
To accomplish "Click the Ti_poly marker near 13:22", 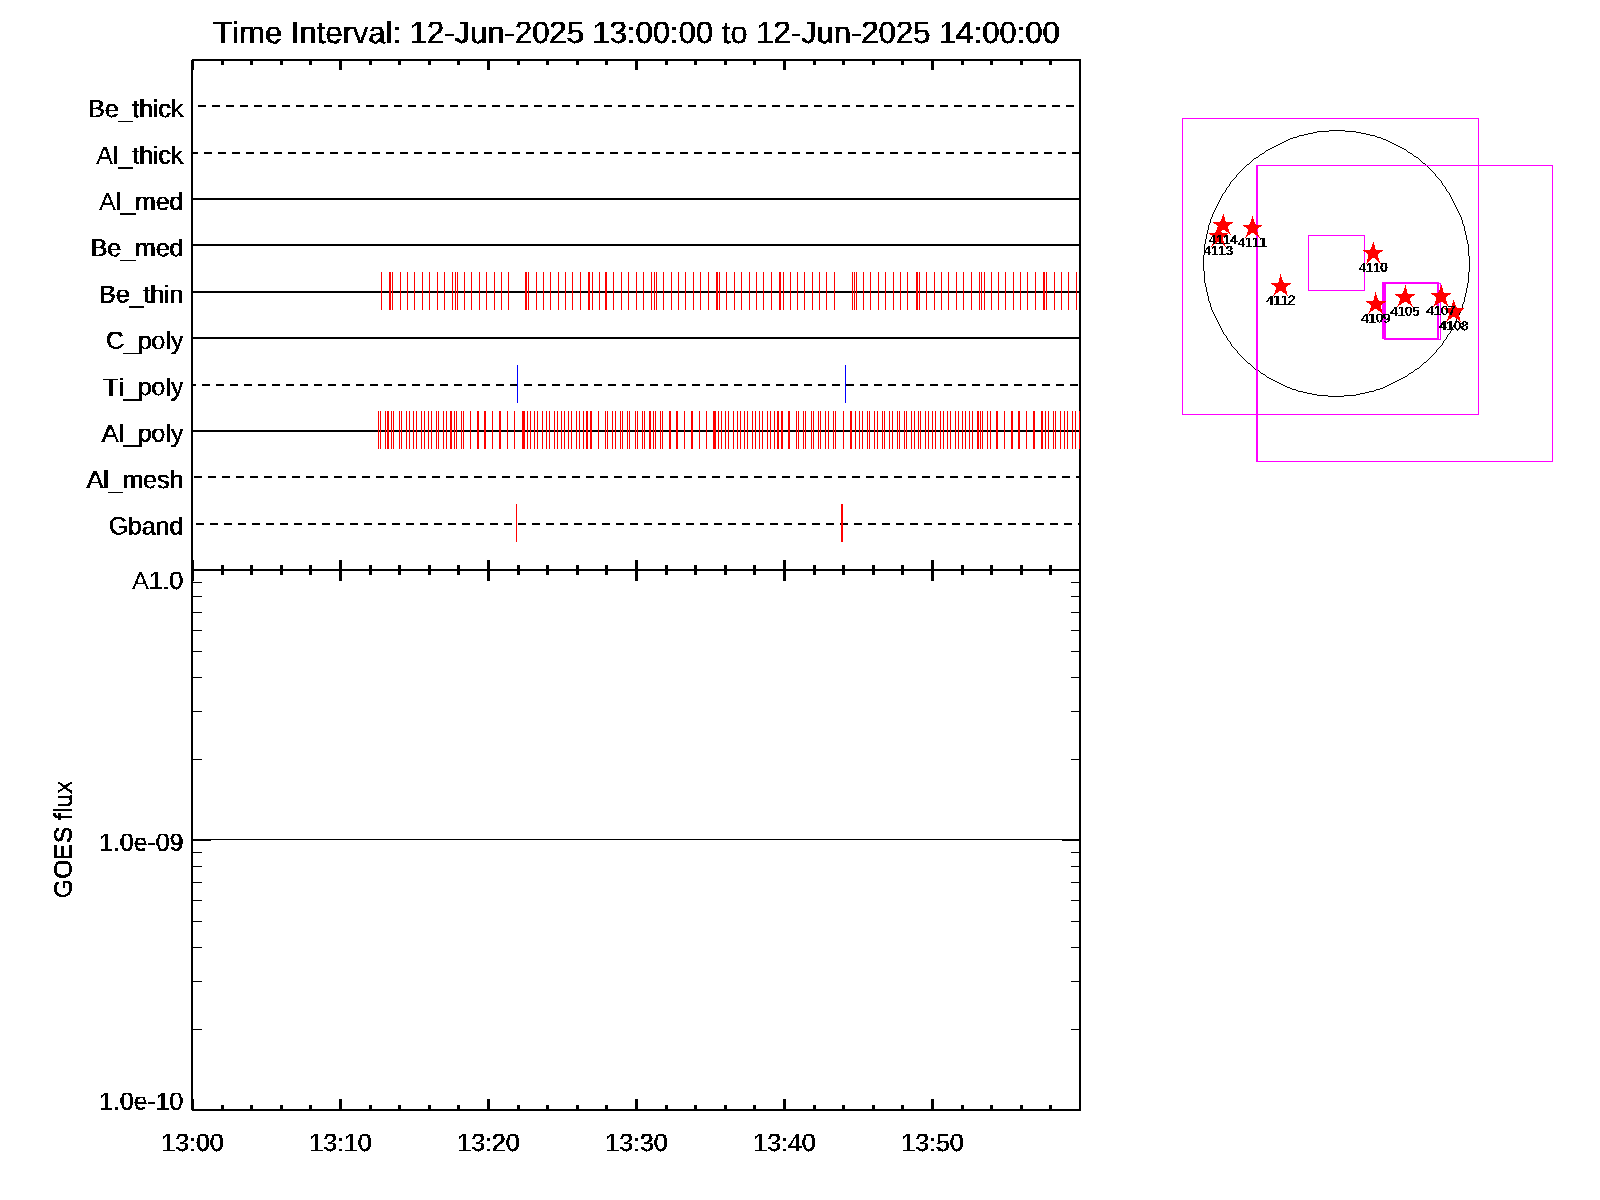I will [x=517, y=384].
